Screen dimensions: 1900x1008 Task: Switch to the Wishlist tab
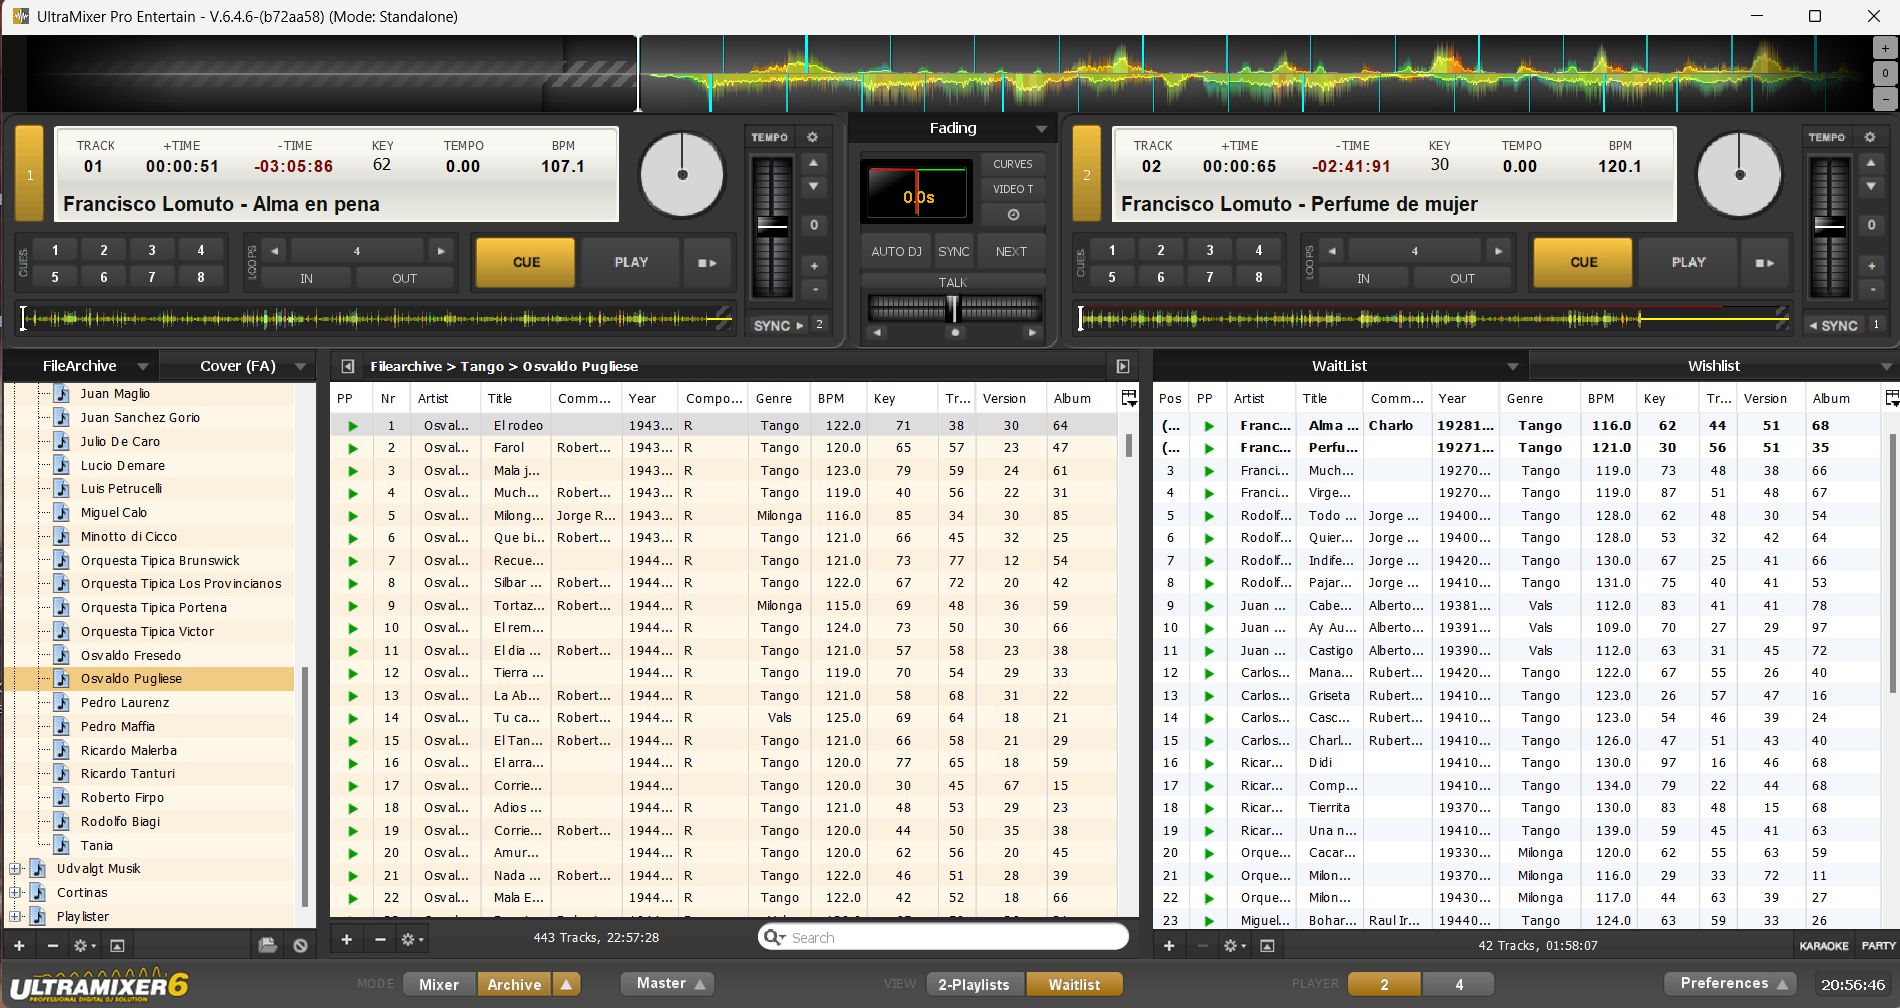click(x=1713, y=366)
